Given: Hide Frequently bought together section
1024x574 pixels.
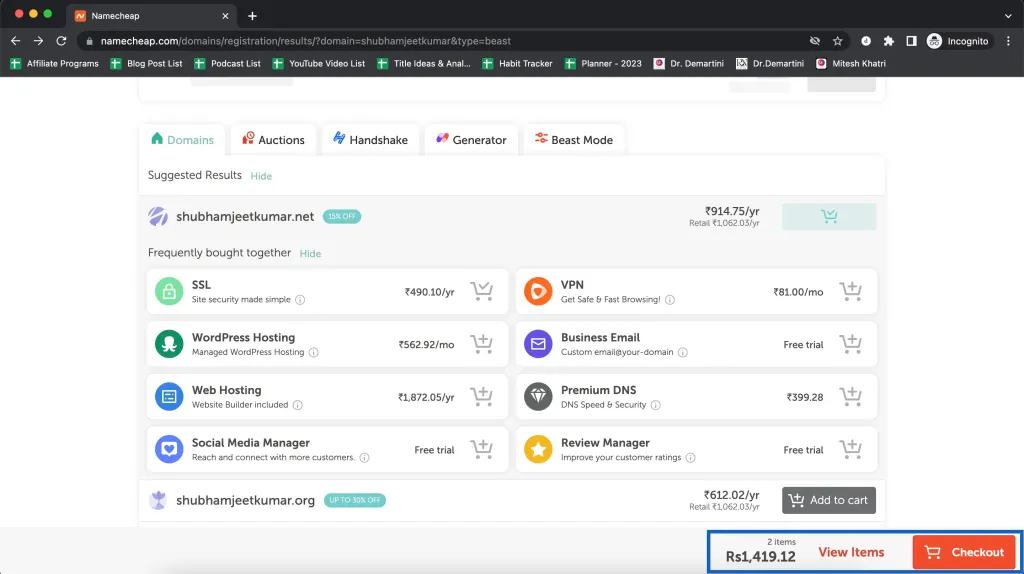Looking at the screenshot, I should [x=310, y=253].
